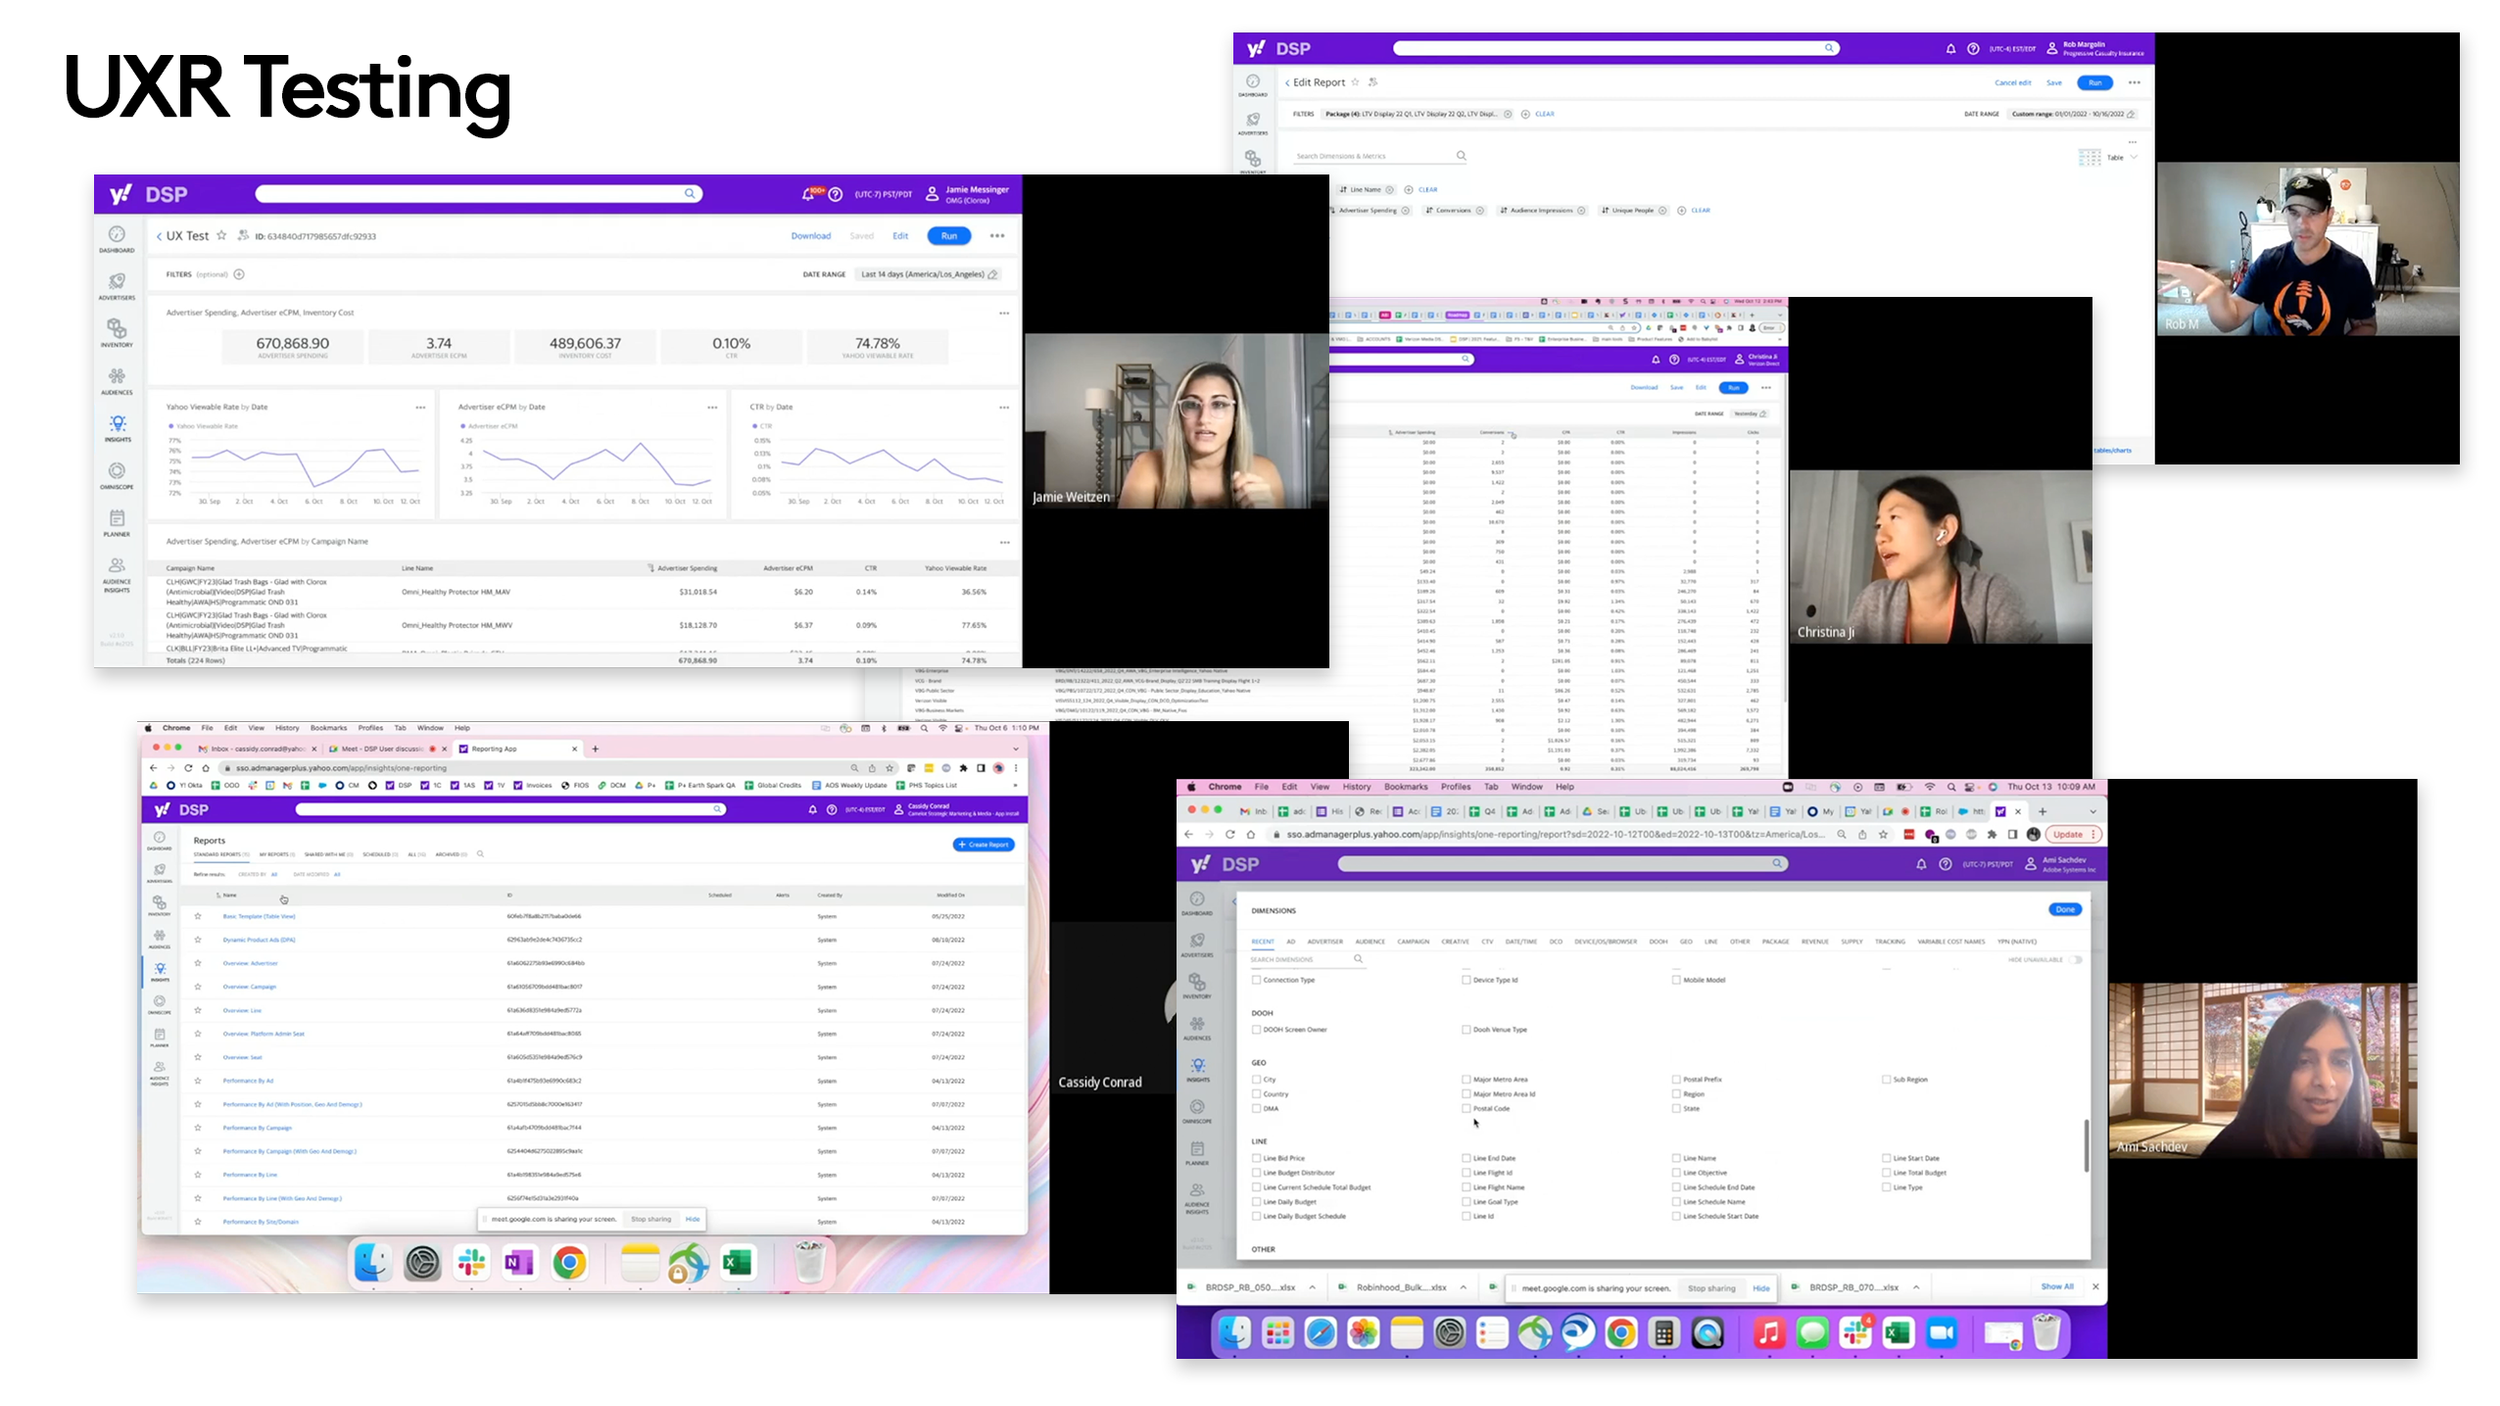
Task: Click Done button in Dimensions dialog
Action: tap(2065, 910)
